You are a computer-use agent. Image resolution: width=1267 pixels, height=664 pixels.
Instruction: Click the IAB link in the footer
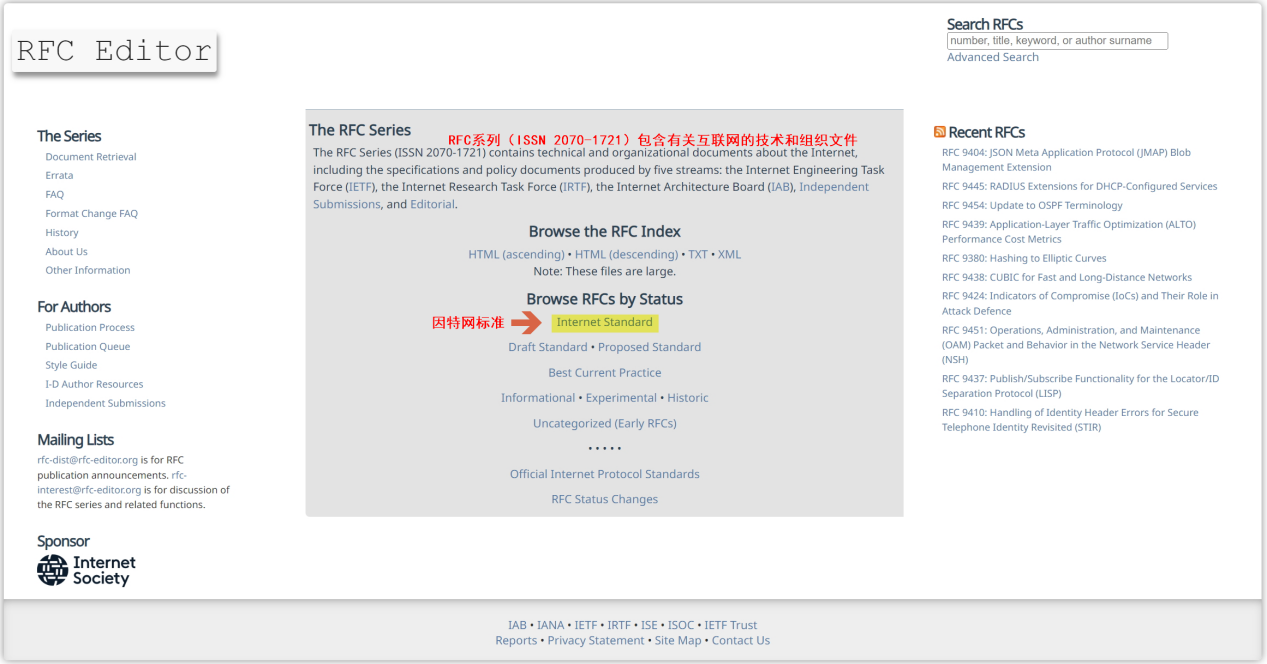tap(517, 625)
